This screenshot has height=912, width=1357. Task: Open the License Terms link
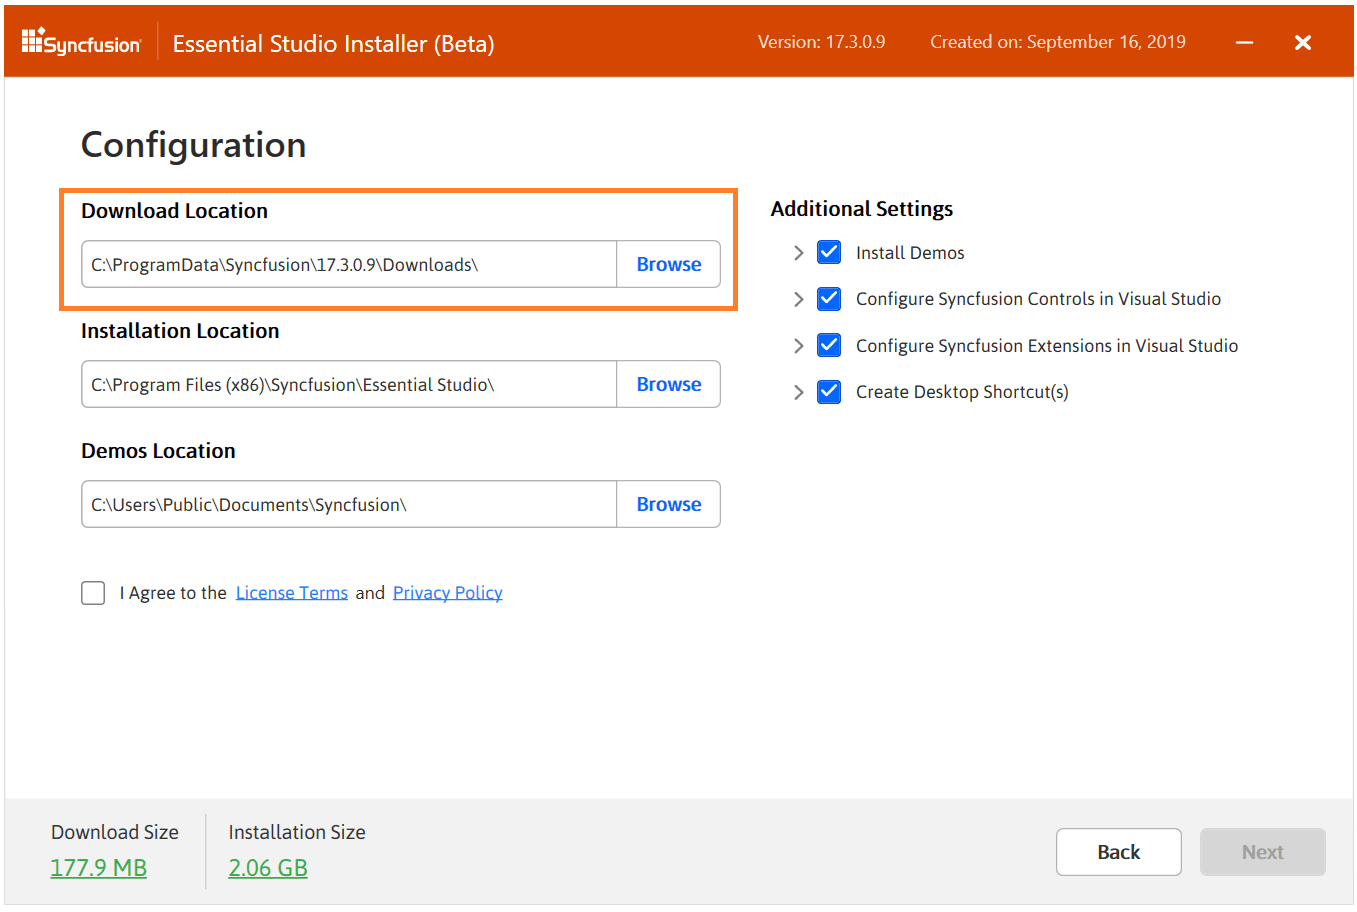(x=291, y=593)
